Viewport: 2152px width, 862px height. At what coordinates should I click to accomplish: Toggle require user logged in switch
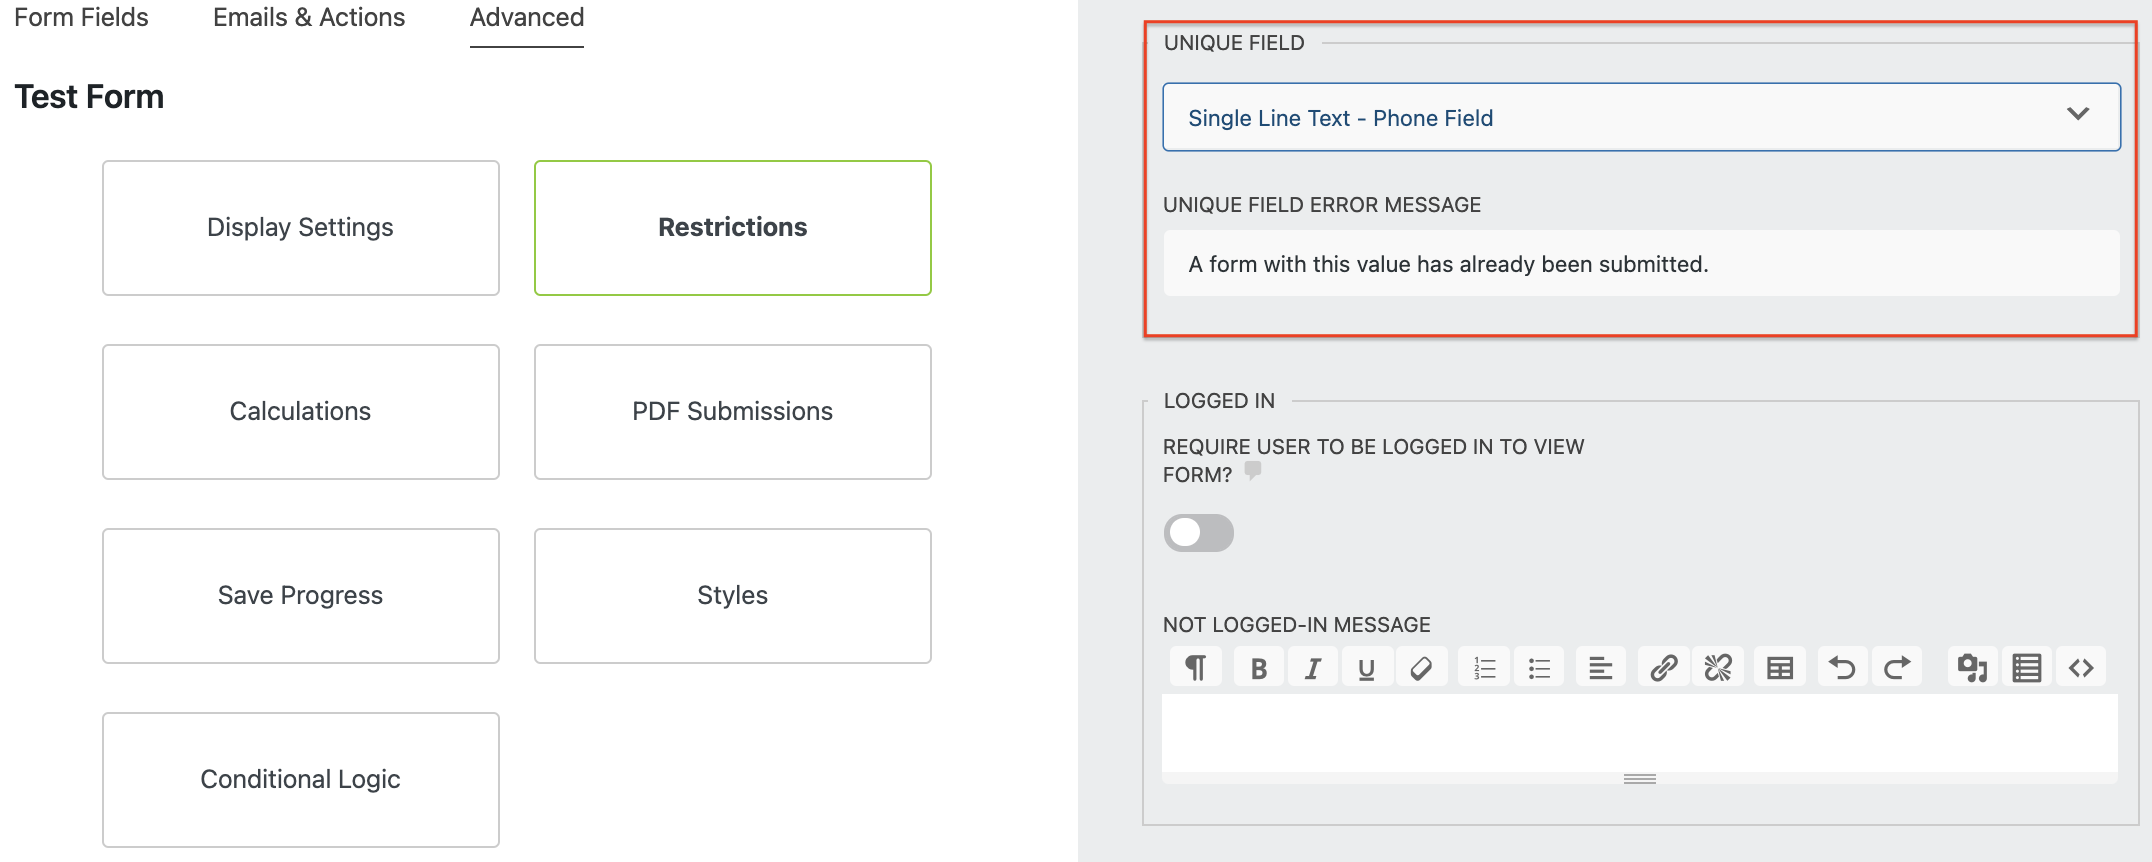tap(1198, 533)
